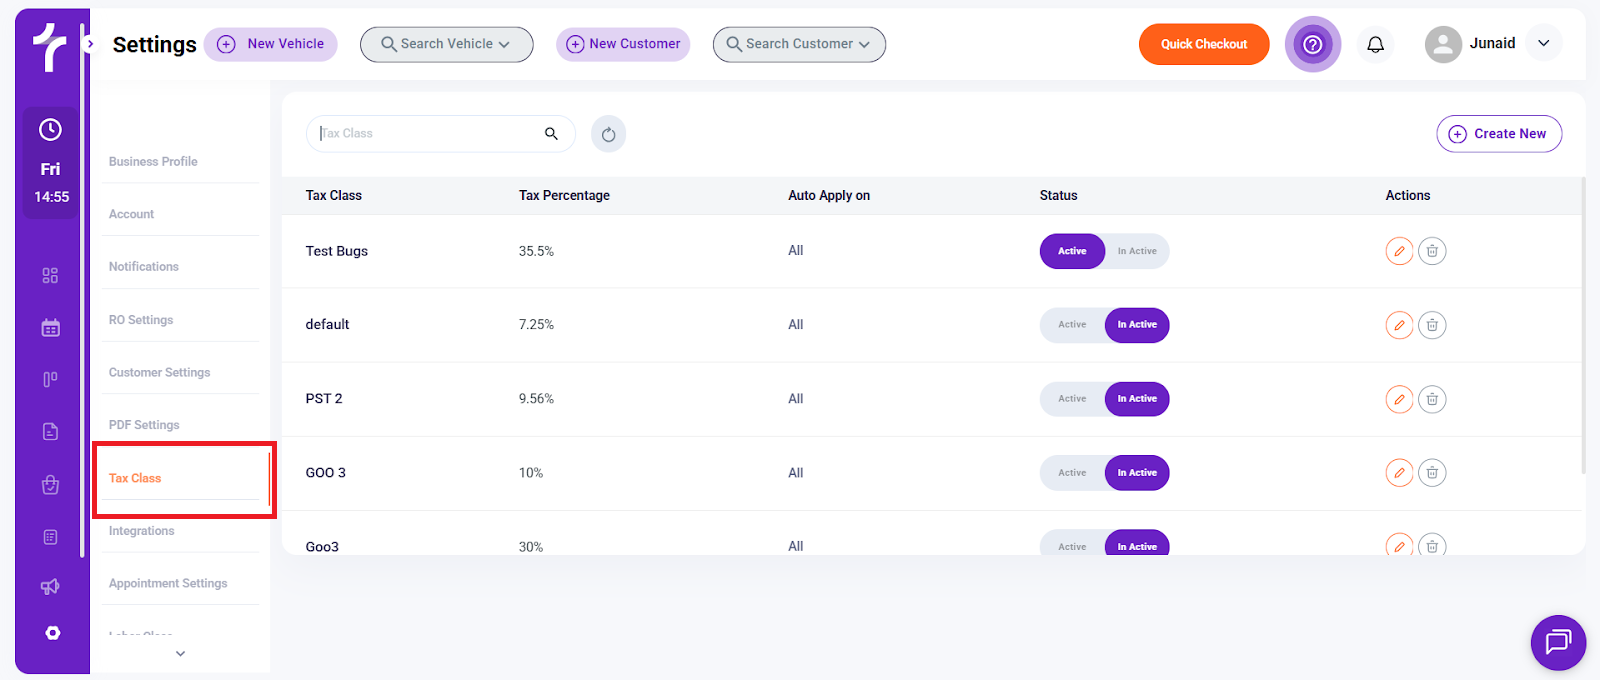
Task: Edit the Test Bugs tax class
Action: coord(1399,251)
